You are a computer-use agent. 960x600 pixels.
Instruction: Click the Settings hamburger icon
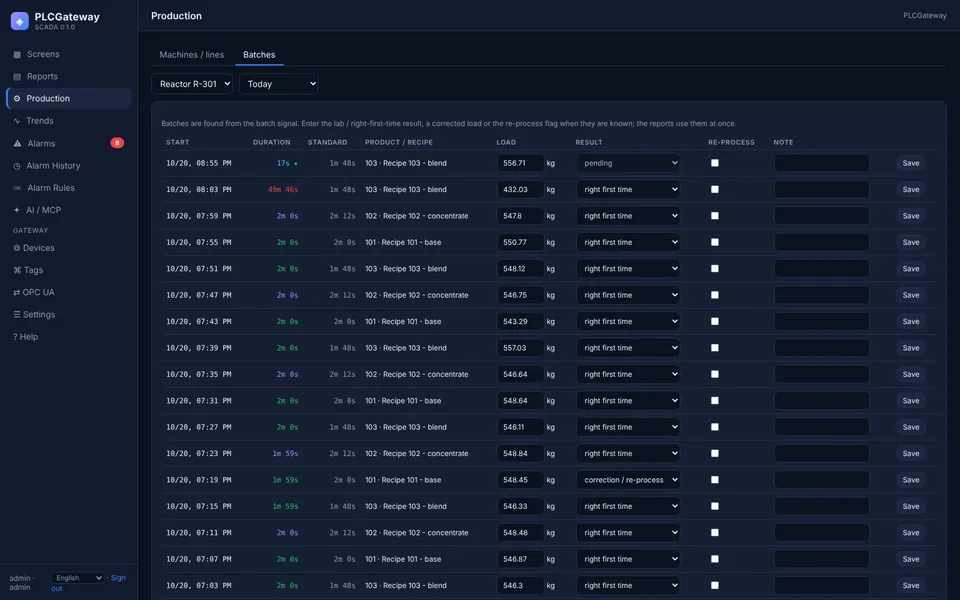click(x=17, y=315)
